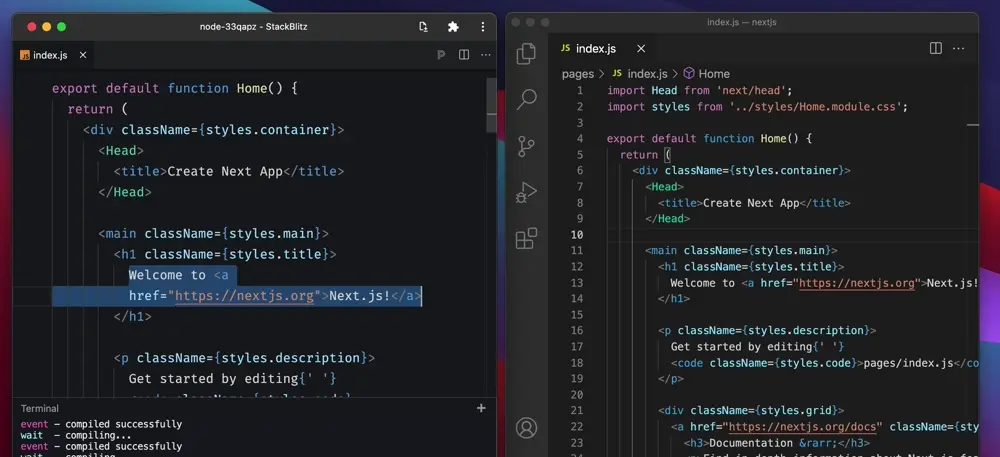Click the highlighted line number 10 in VS Code

(x=577, y=235)
